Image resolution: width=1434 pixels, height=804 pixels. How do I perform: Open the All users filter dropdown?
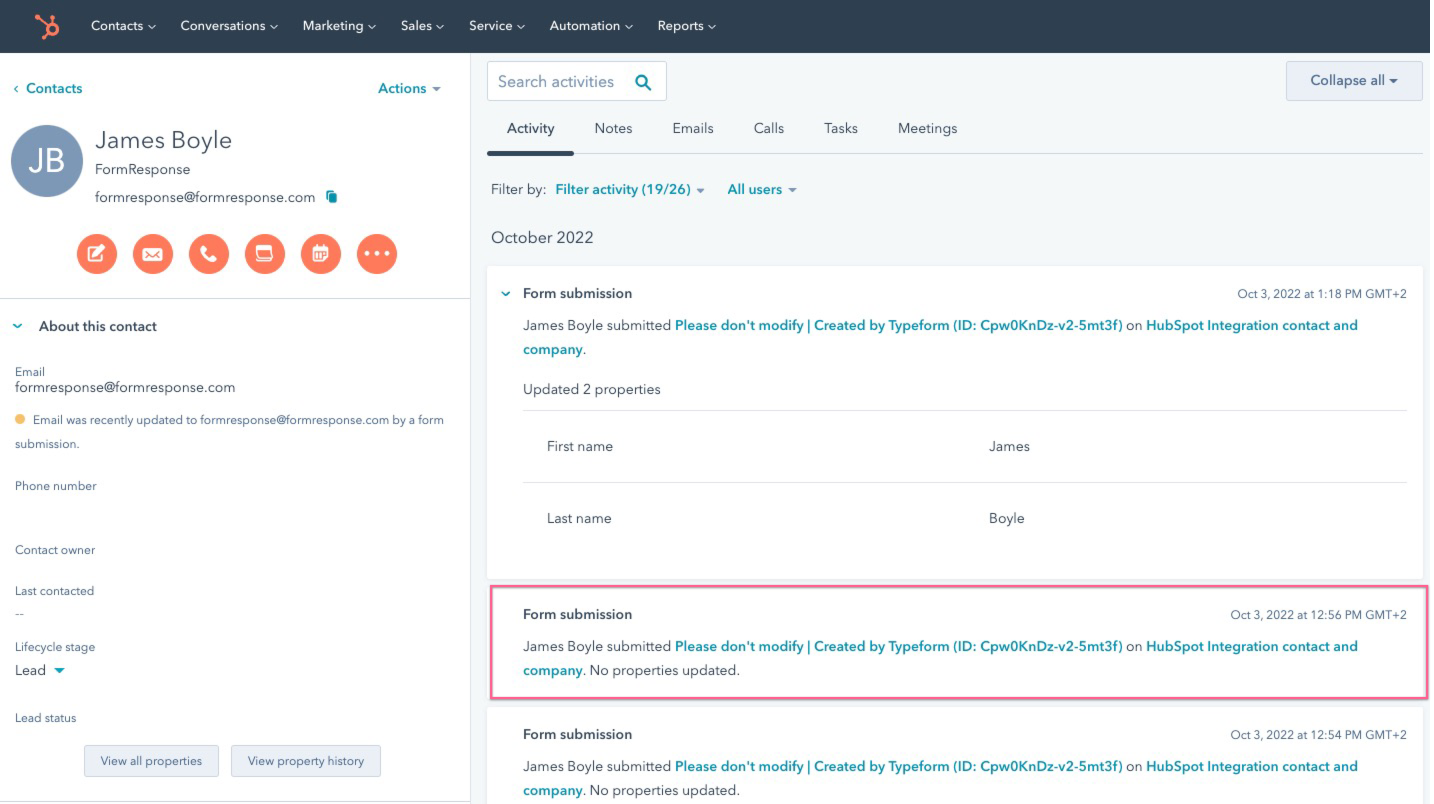pos(761,189)
